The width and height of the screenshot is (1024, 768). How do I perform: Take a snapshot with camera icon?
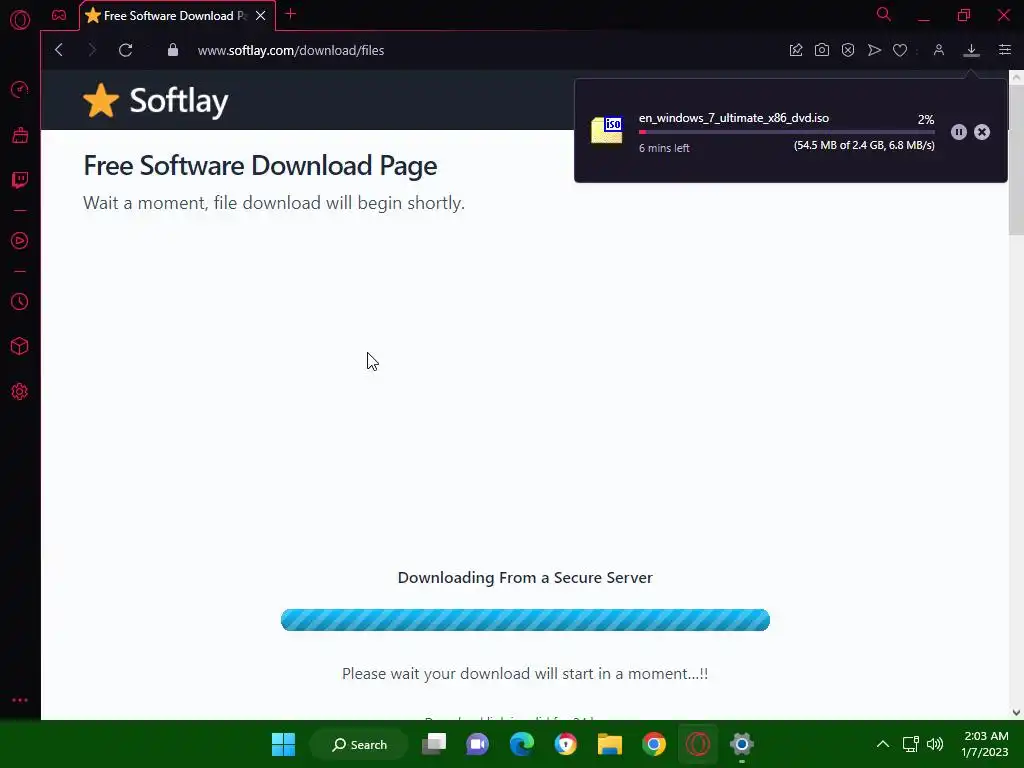coord(822,50)
